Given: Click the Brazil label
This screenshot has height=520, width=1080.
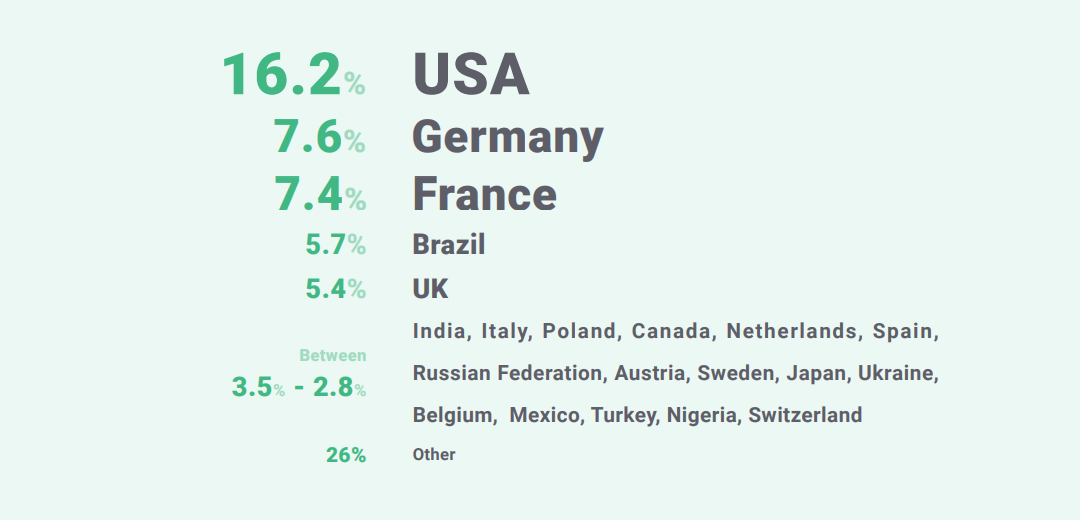Looking at the screenshot, I should coord(449,245).
